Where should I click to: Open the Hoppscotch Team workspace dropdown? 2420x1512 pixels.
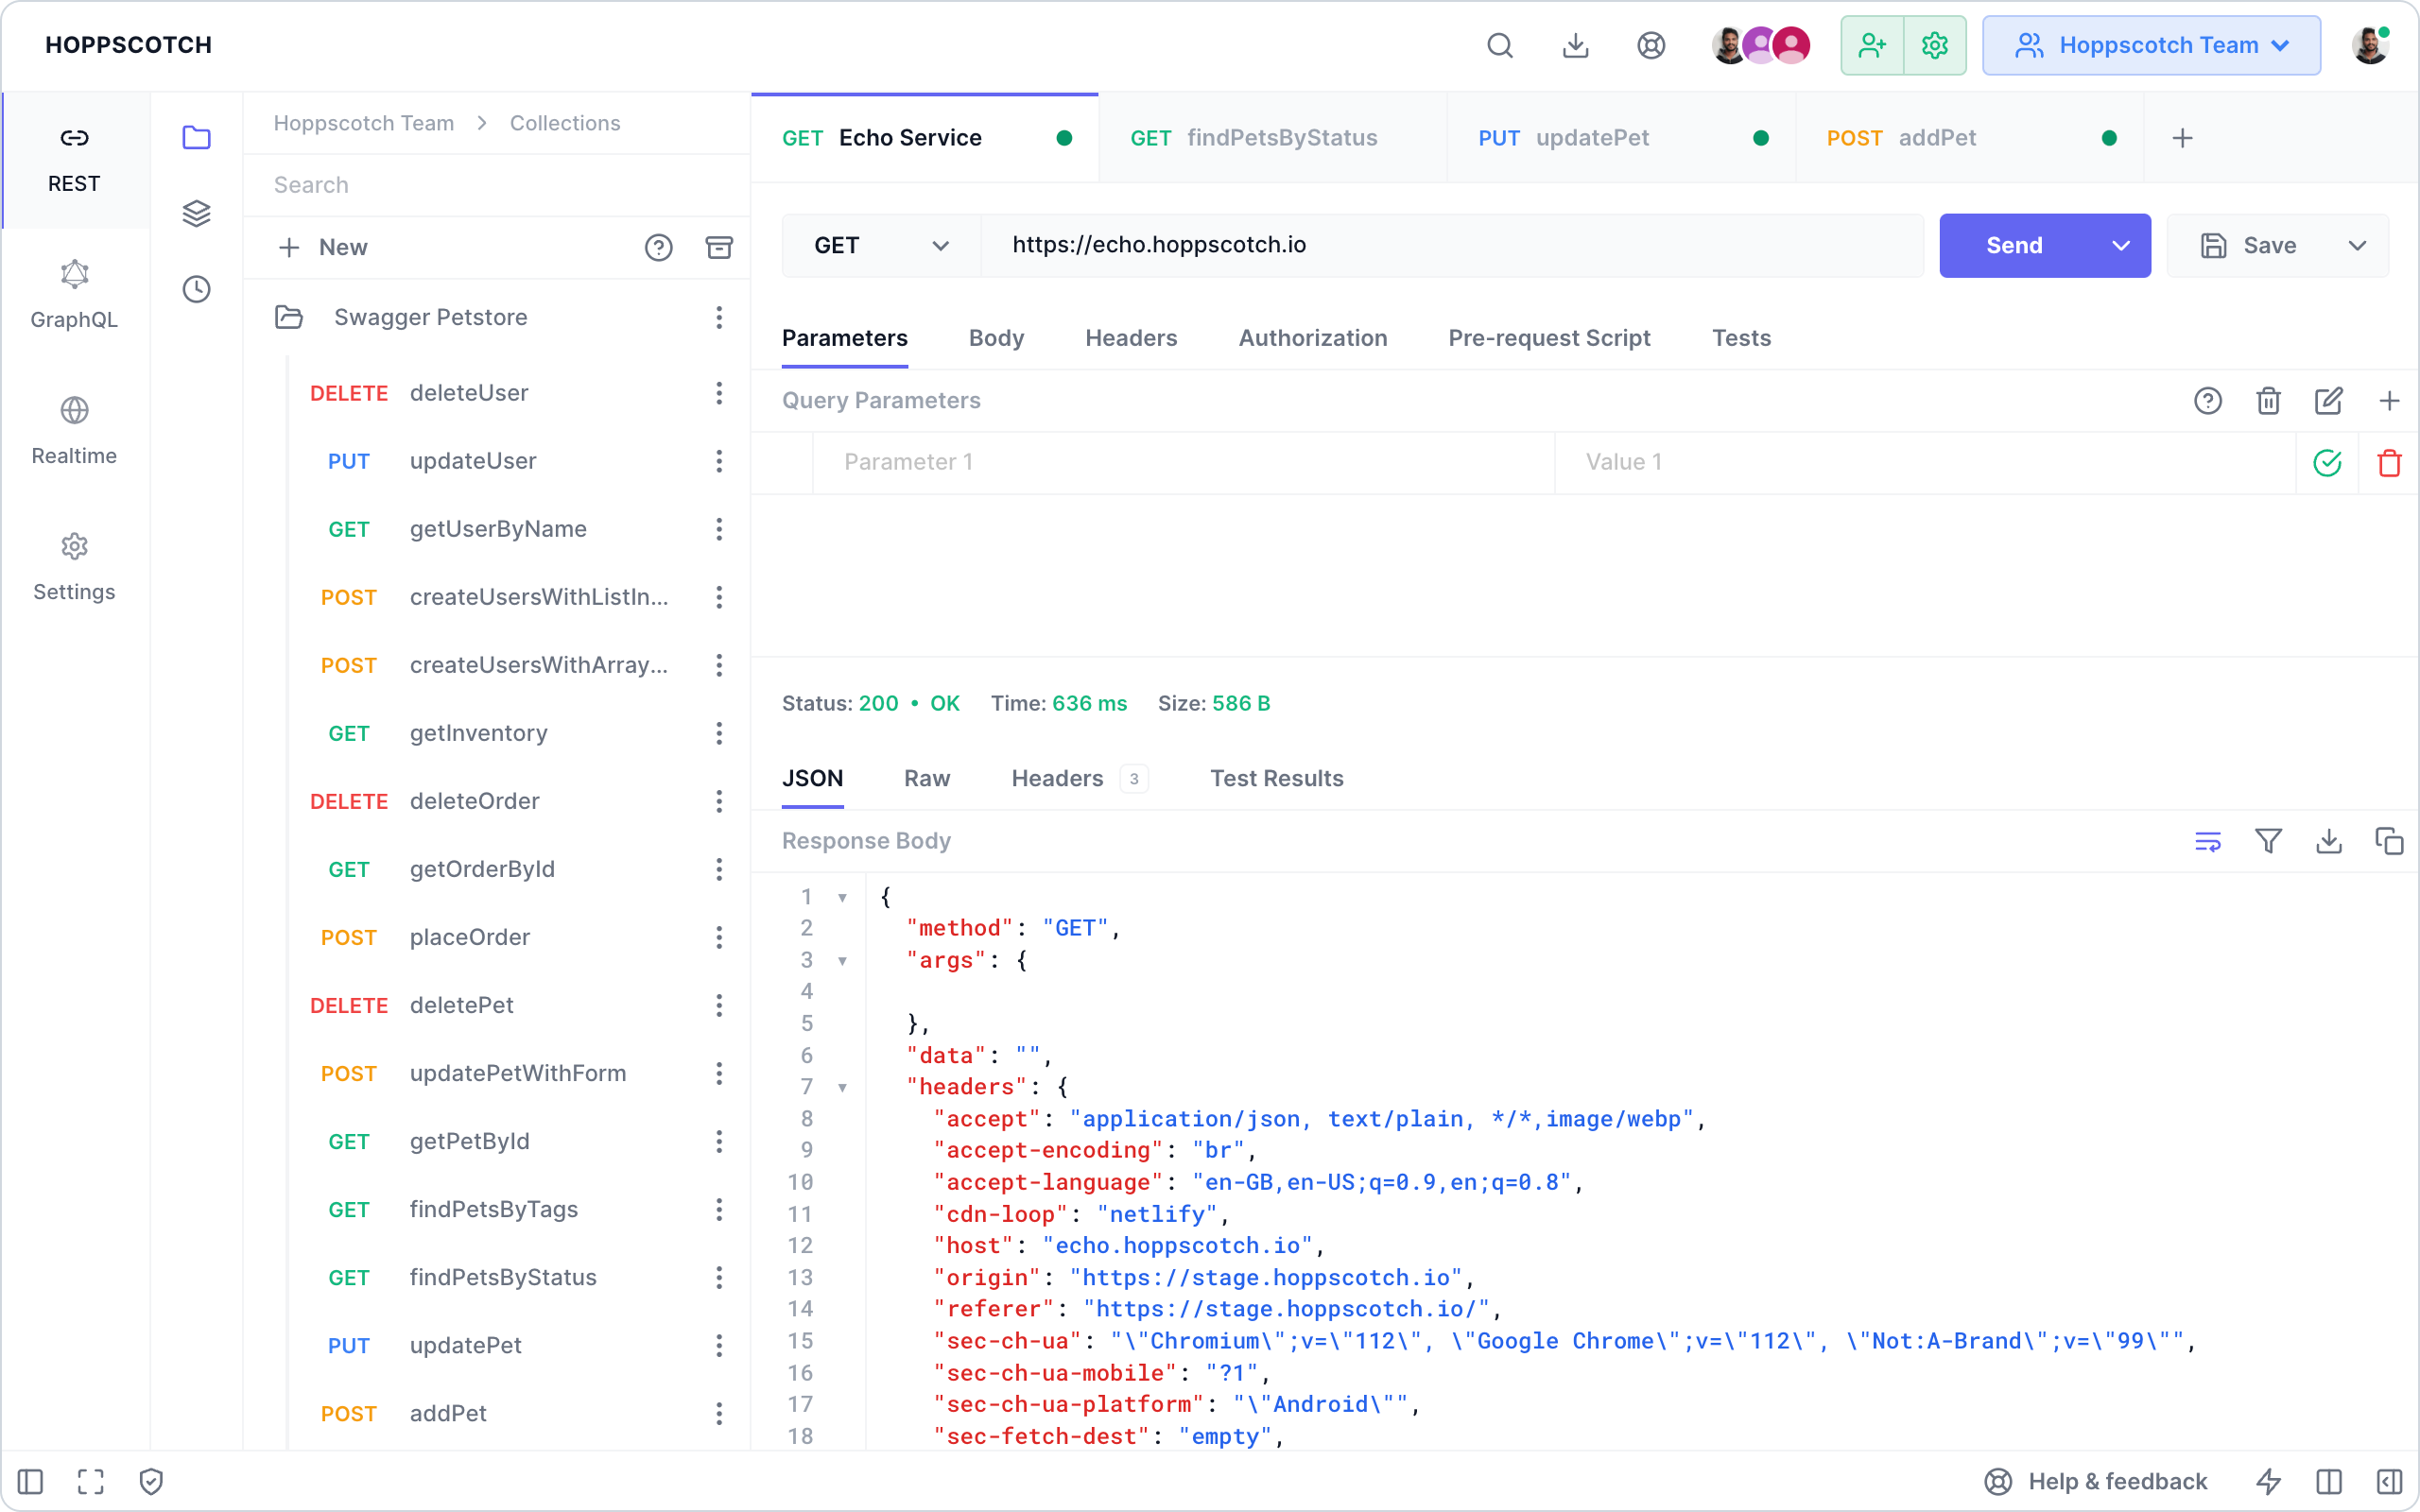point(2151,45)
